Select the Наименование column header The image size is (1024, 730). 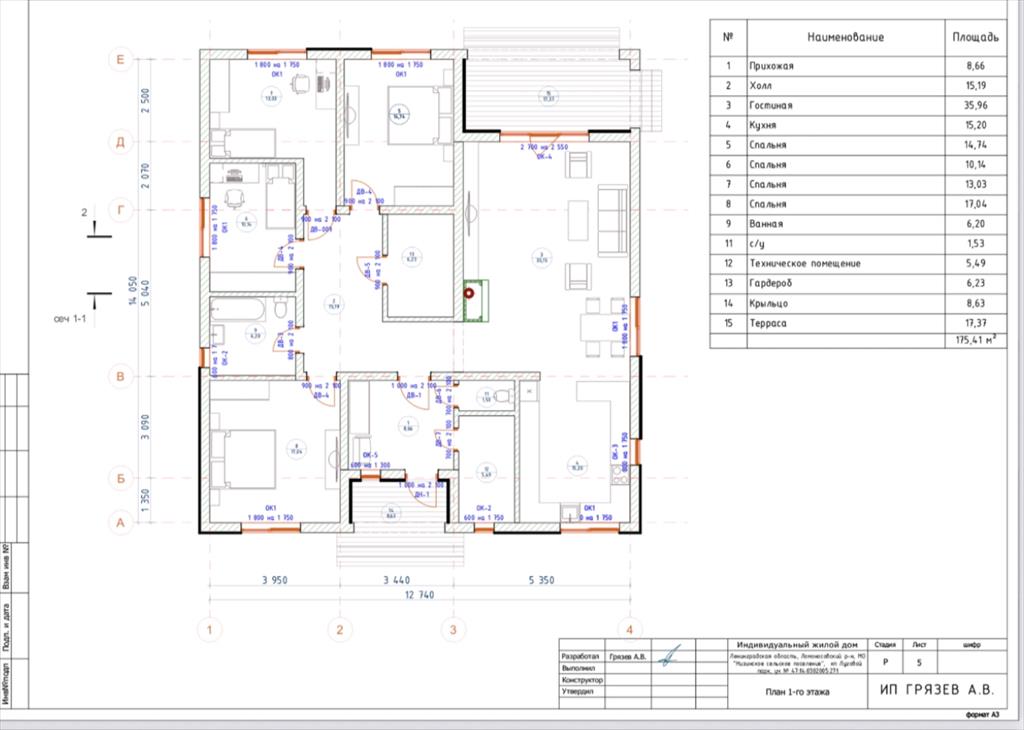[845, 37]
